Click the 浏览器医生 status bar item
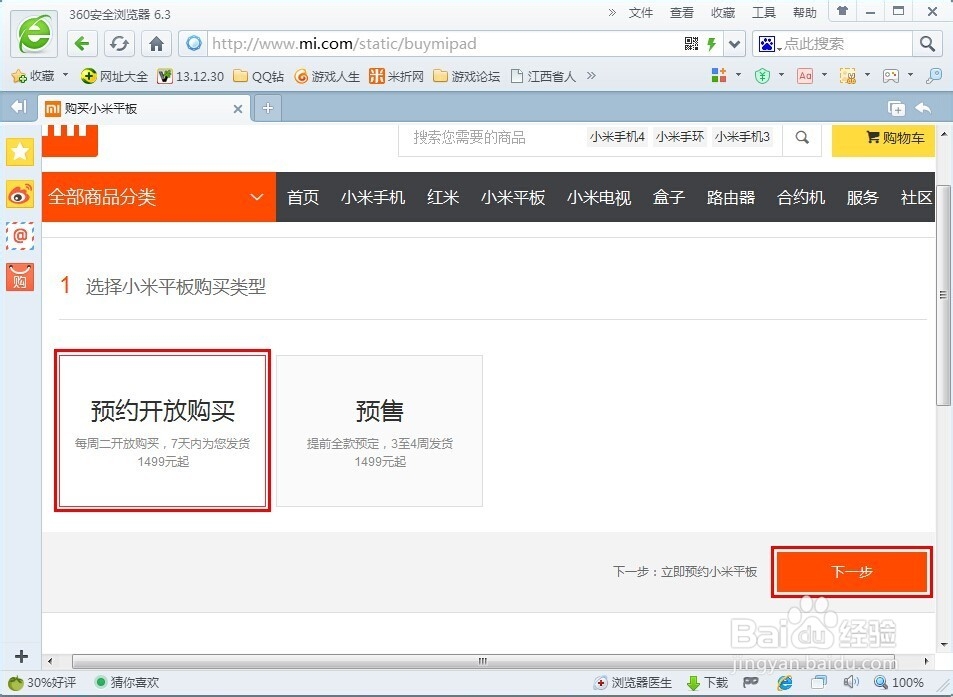Image resolution: width=953 pixels, height=697 pixels. point(633,682)
